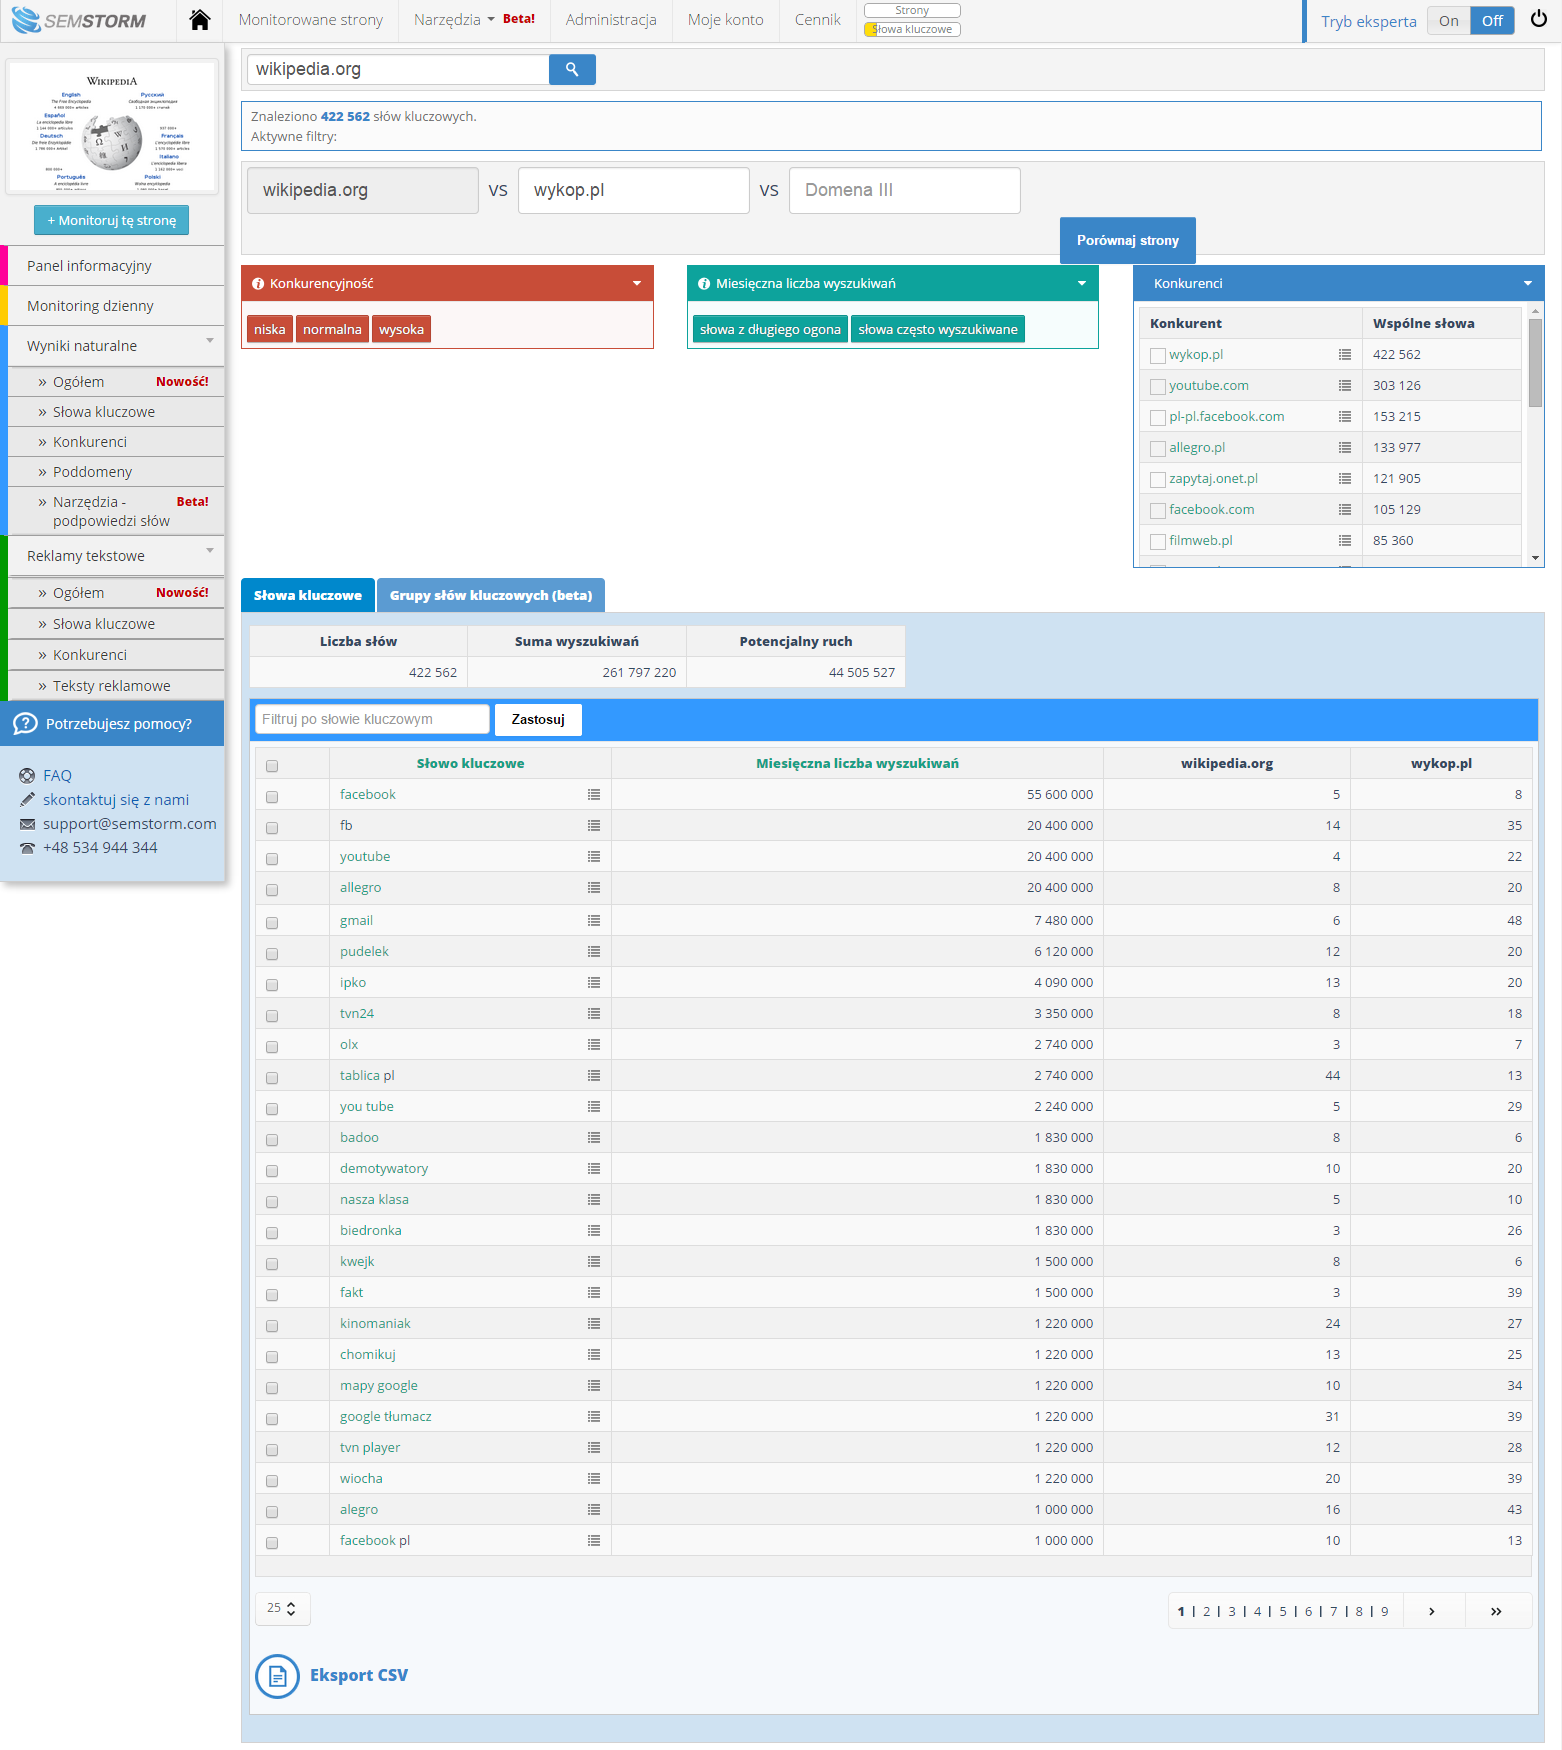Tick the checkbox for keyword olx
The height and width of the screenshot is (1750, 1562).
(x=272, y=1047)
